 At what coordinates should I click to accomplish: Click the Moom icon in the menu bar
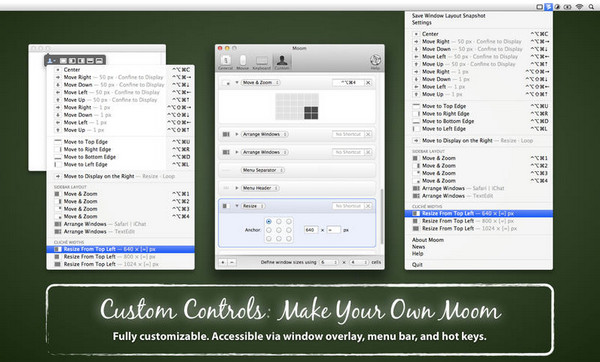[x=549, y=7]
